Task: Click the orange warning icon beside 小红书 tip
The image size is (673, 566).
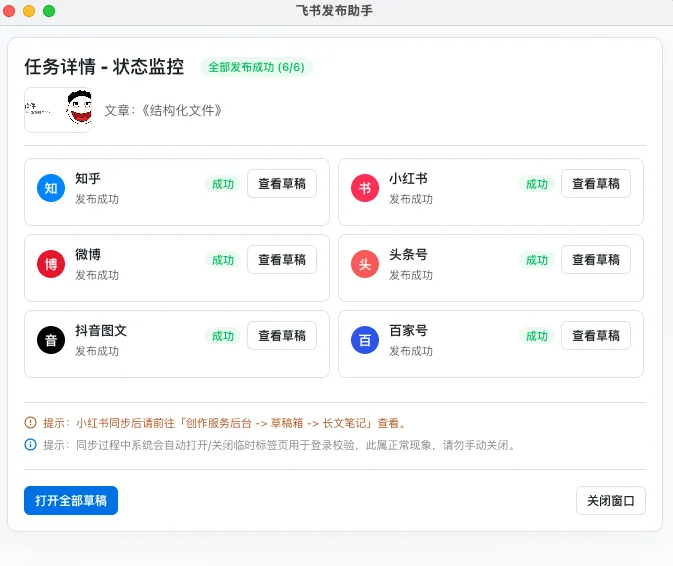Action: coord(30,423)
